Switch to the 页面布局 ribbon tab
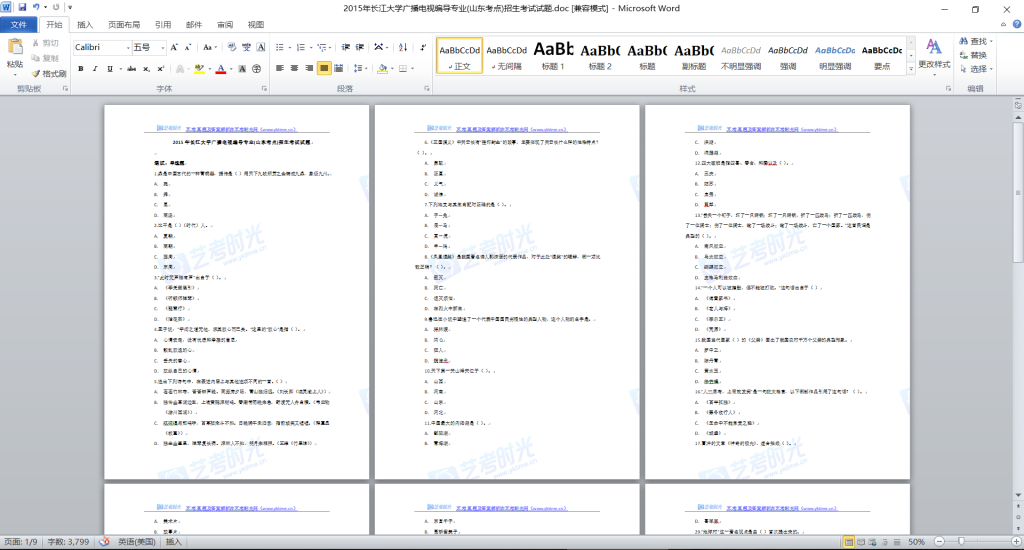Viewport: 1024px width, 550px height. click(124, 24)
